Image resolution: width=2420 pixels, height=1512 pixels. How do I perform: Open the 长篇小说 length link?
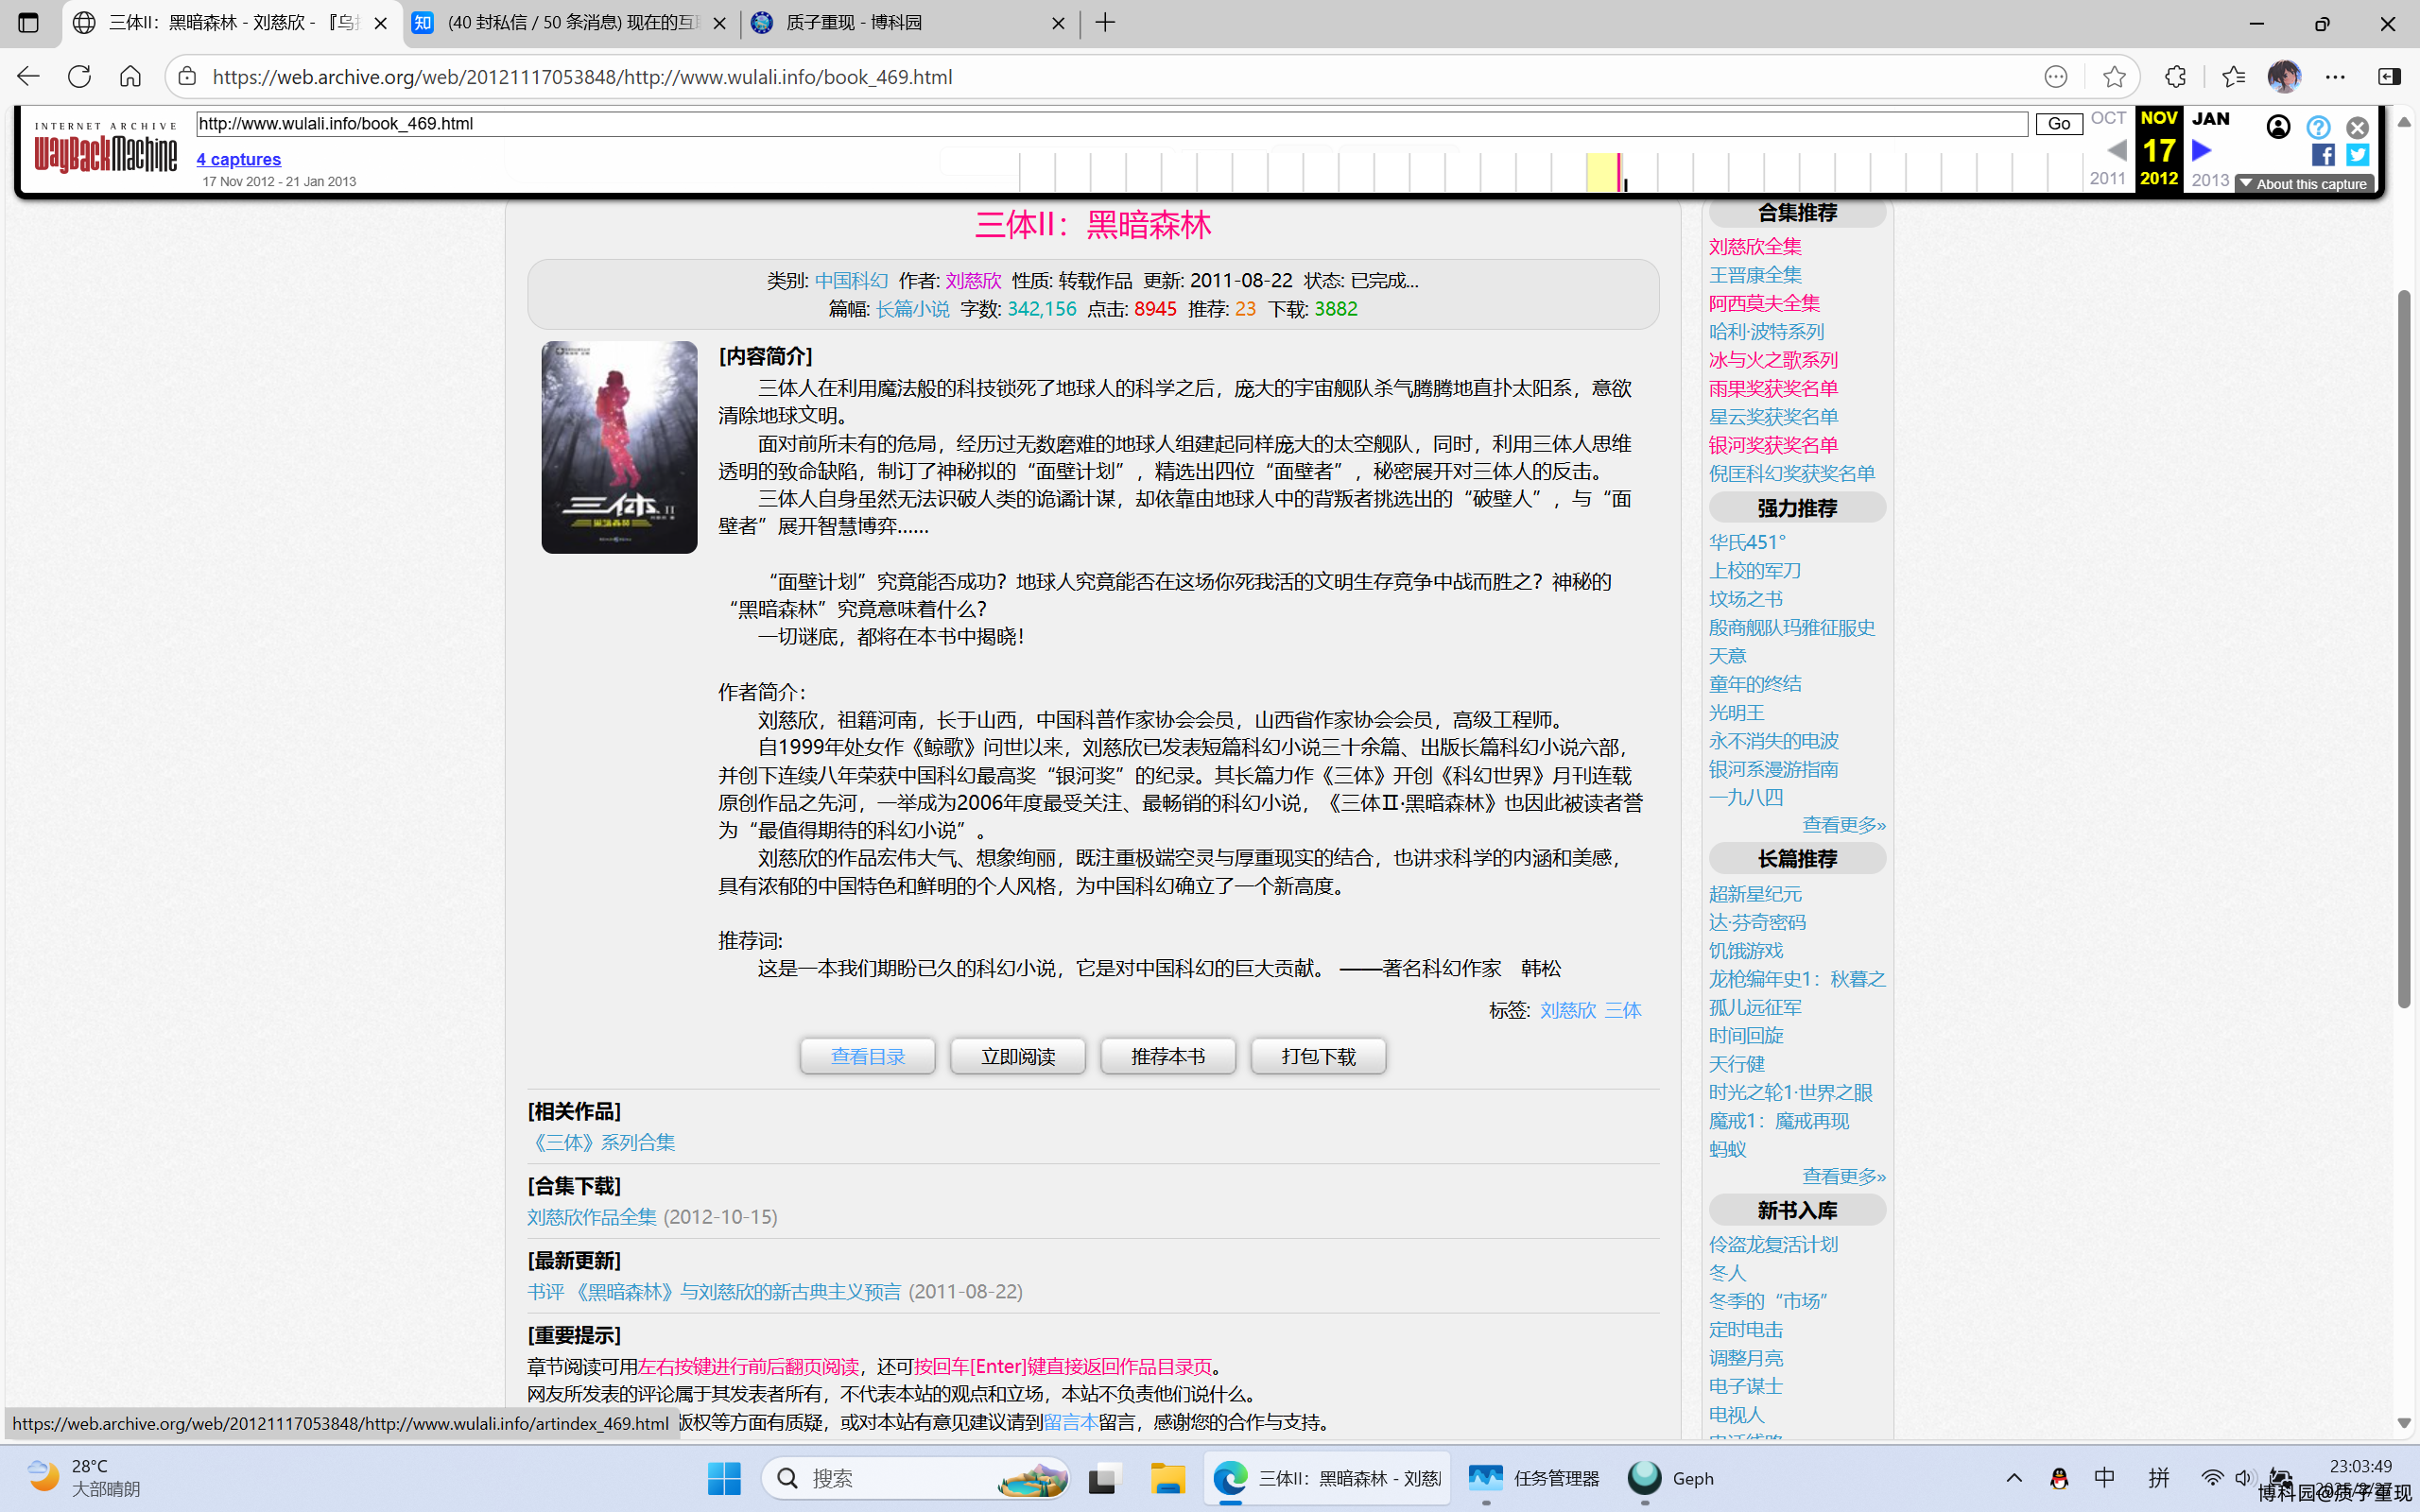913,309
